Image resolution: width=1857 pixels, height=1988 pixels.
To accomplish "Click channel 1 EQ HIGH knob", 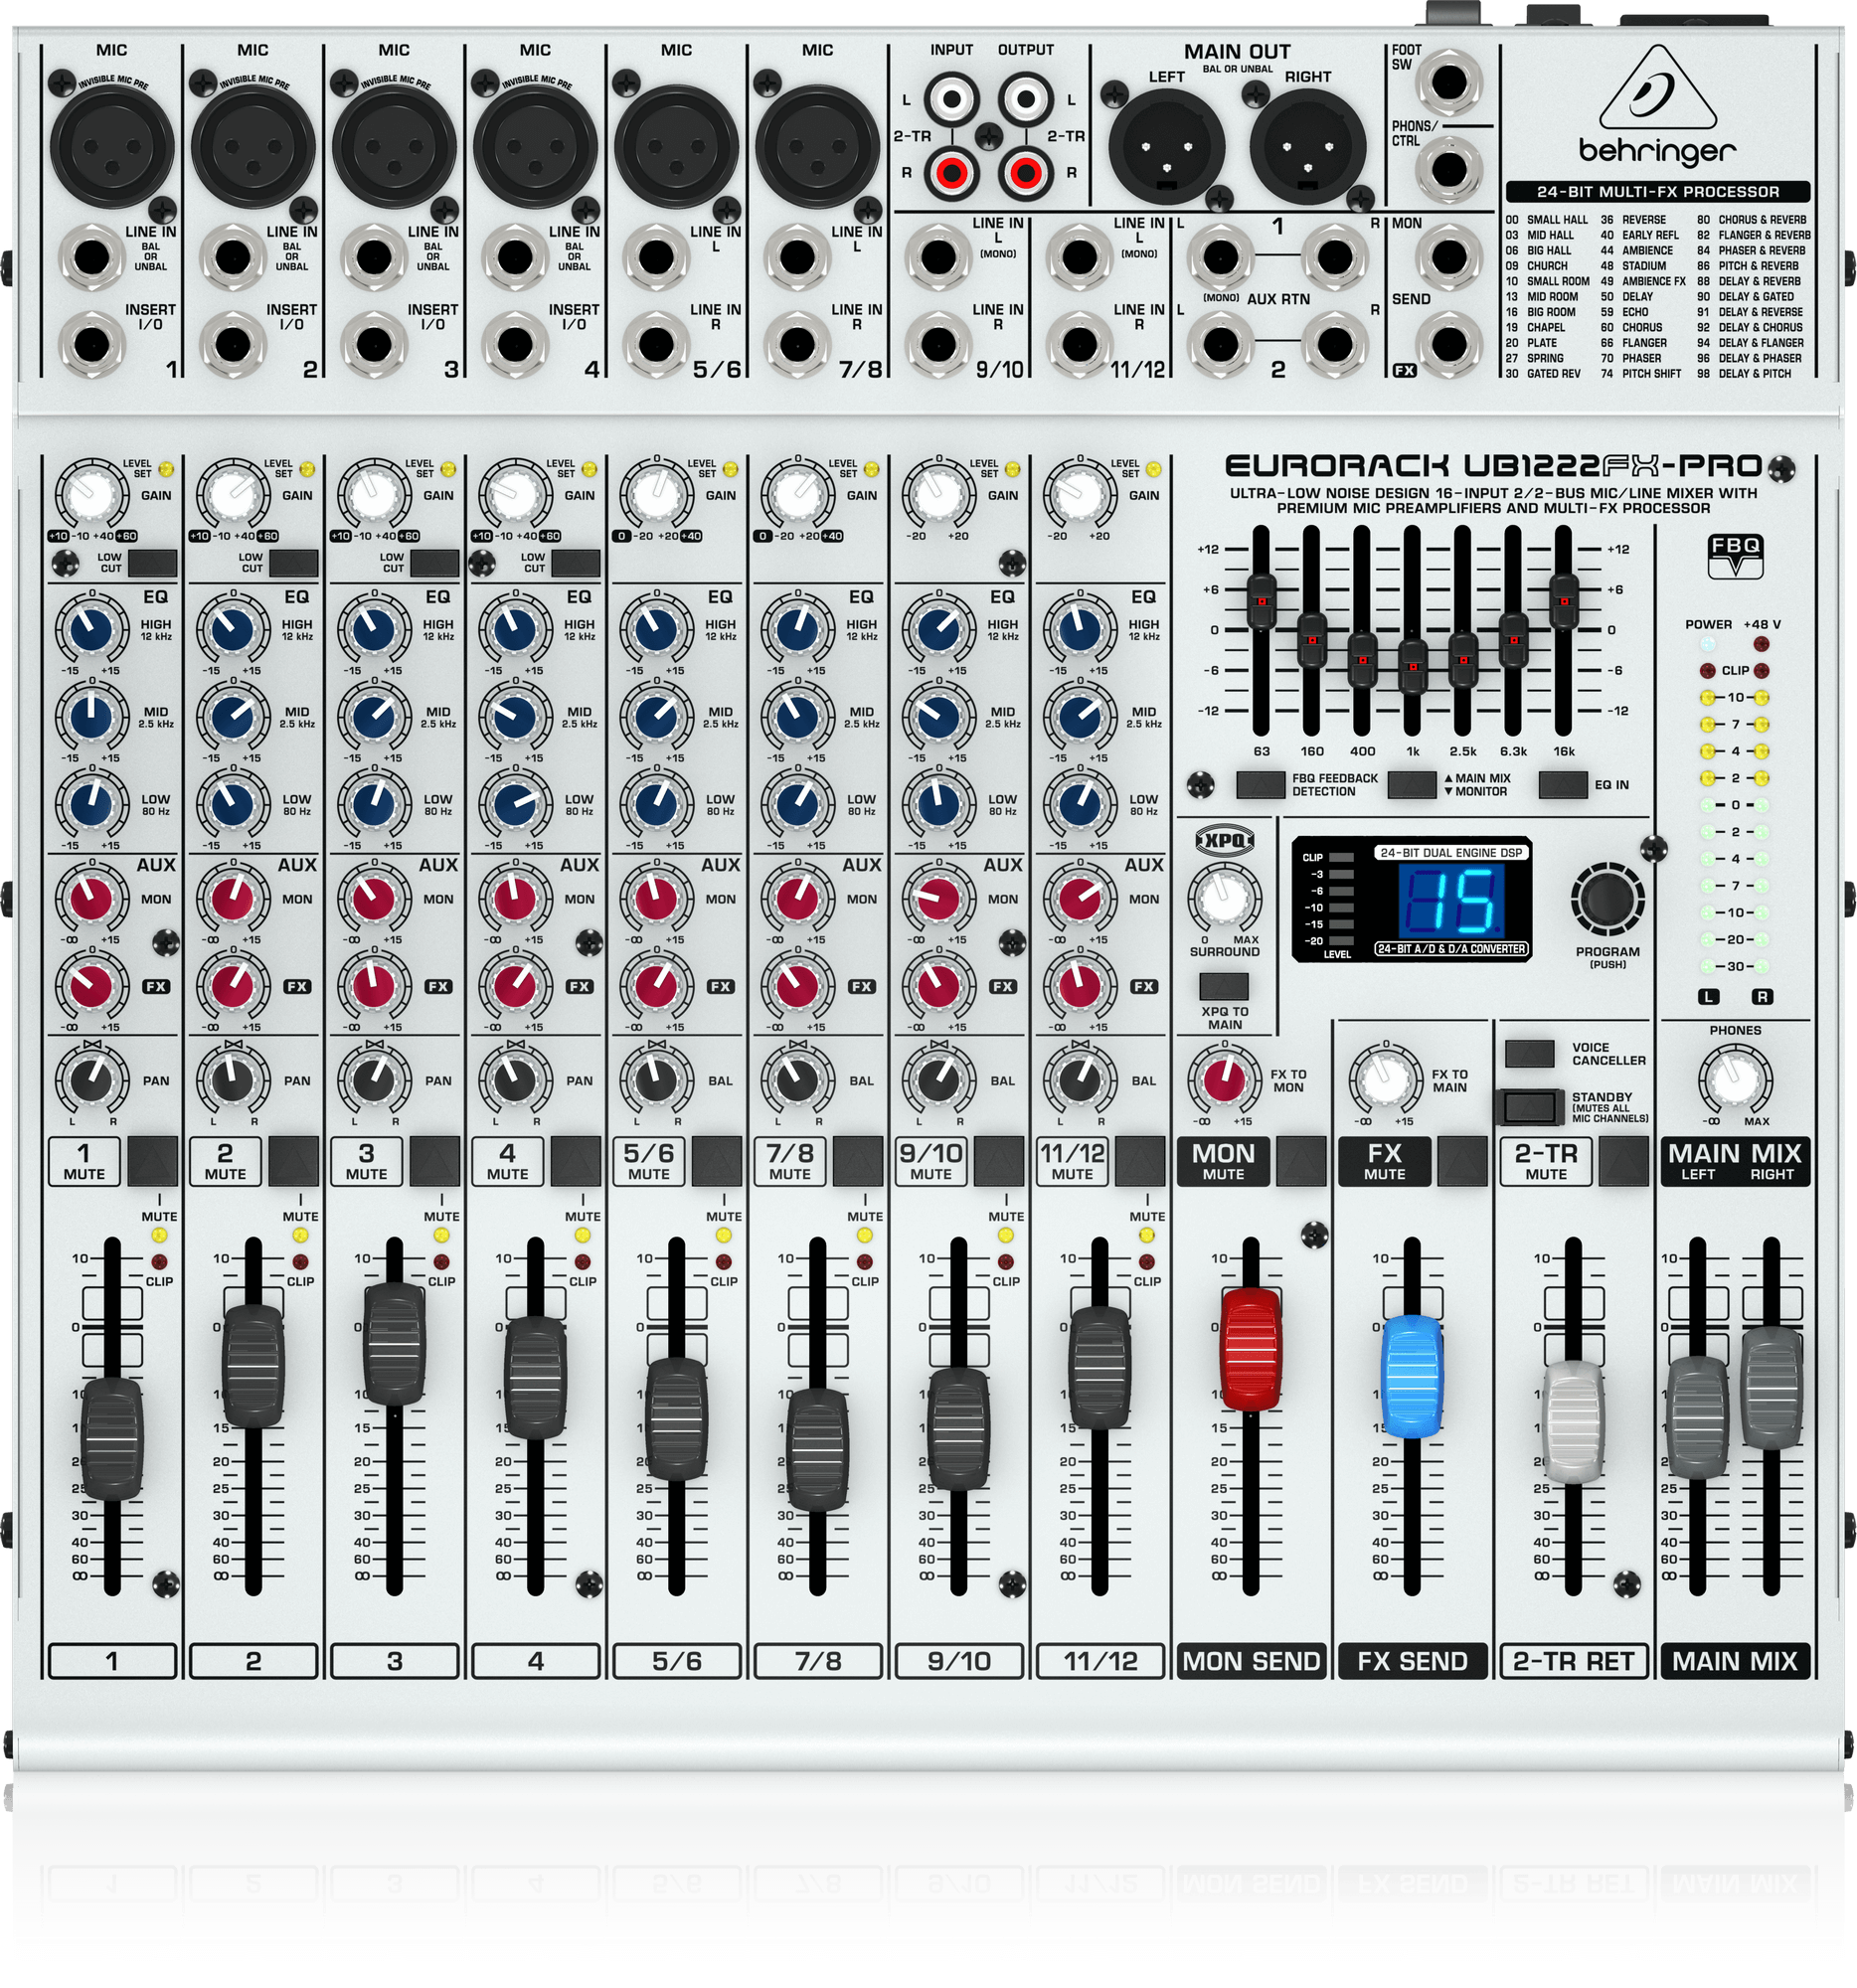I will click(x=91, y=630).
